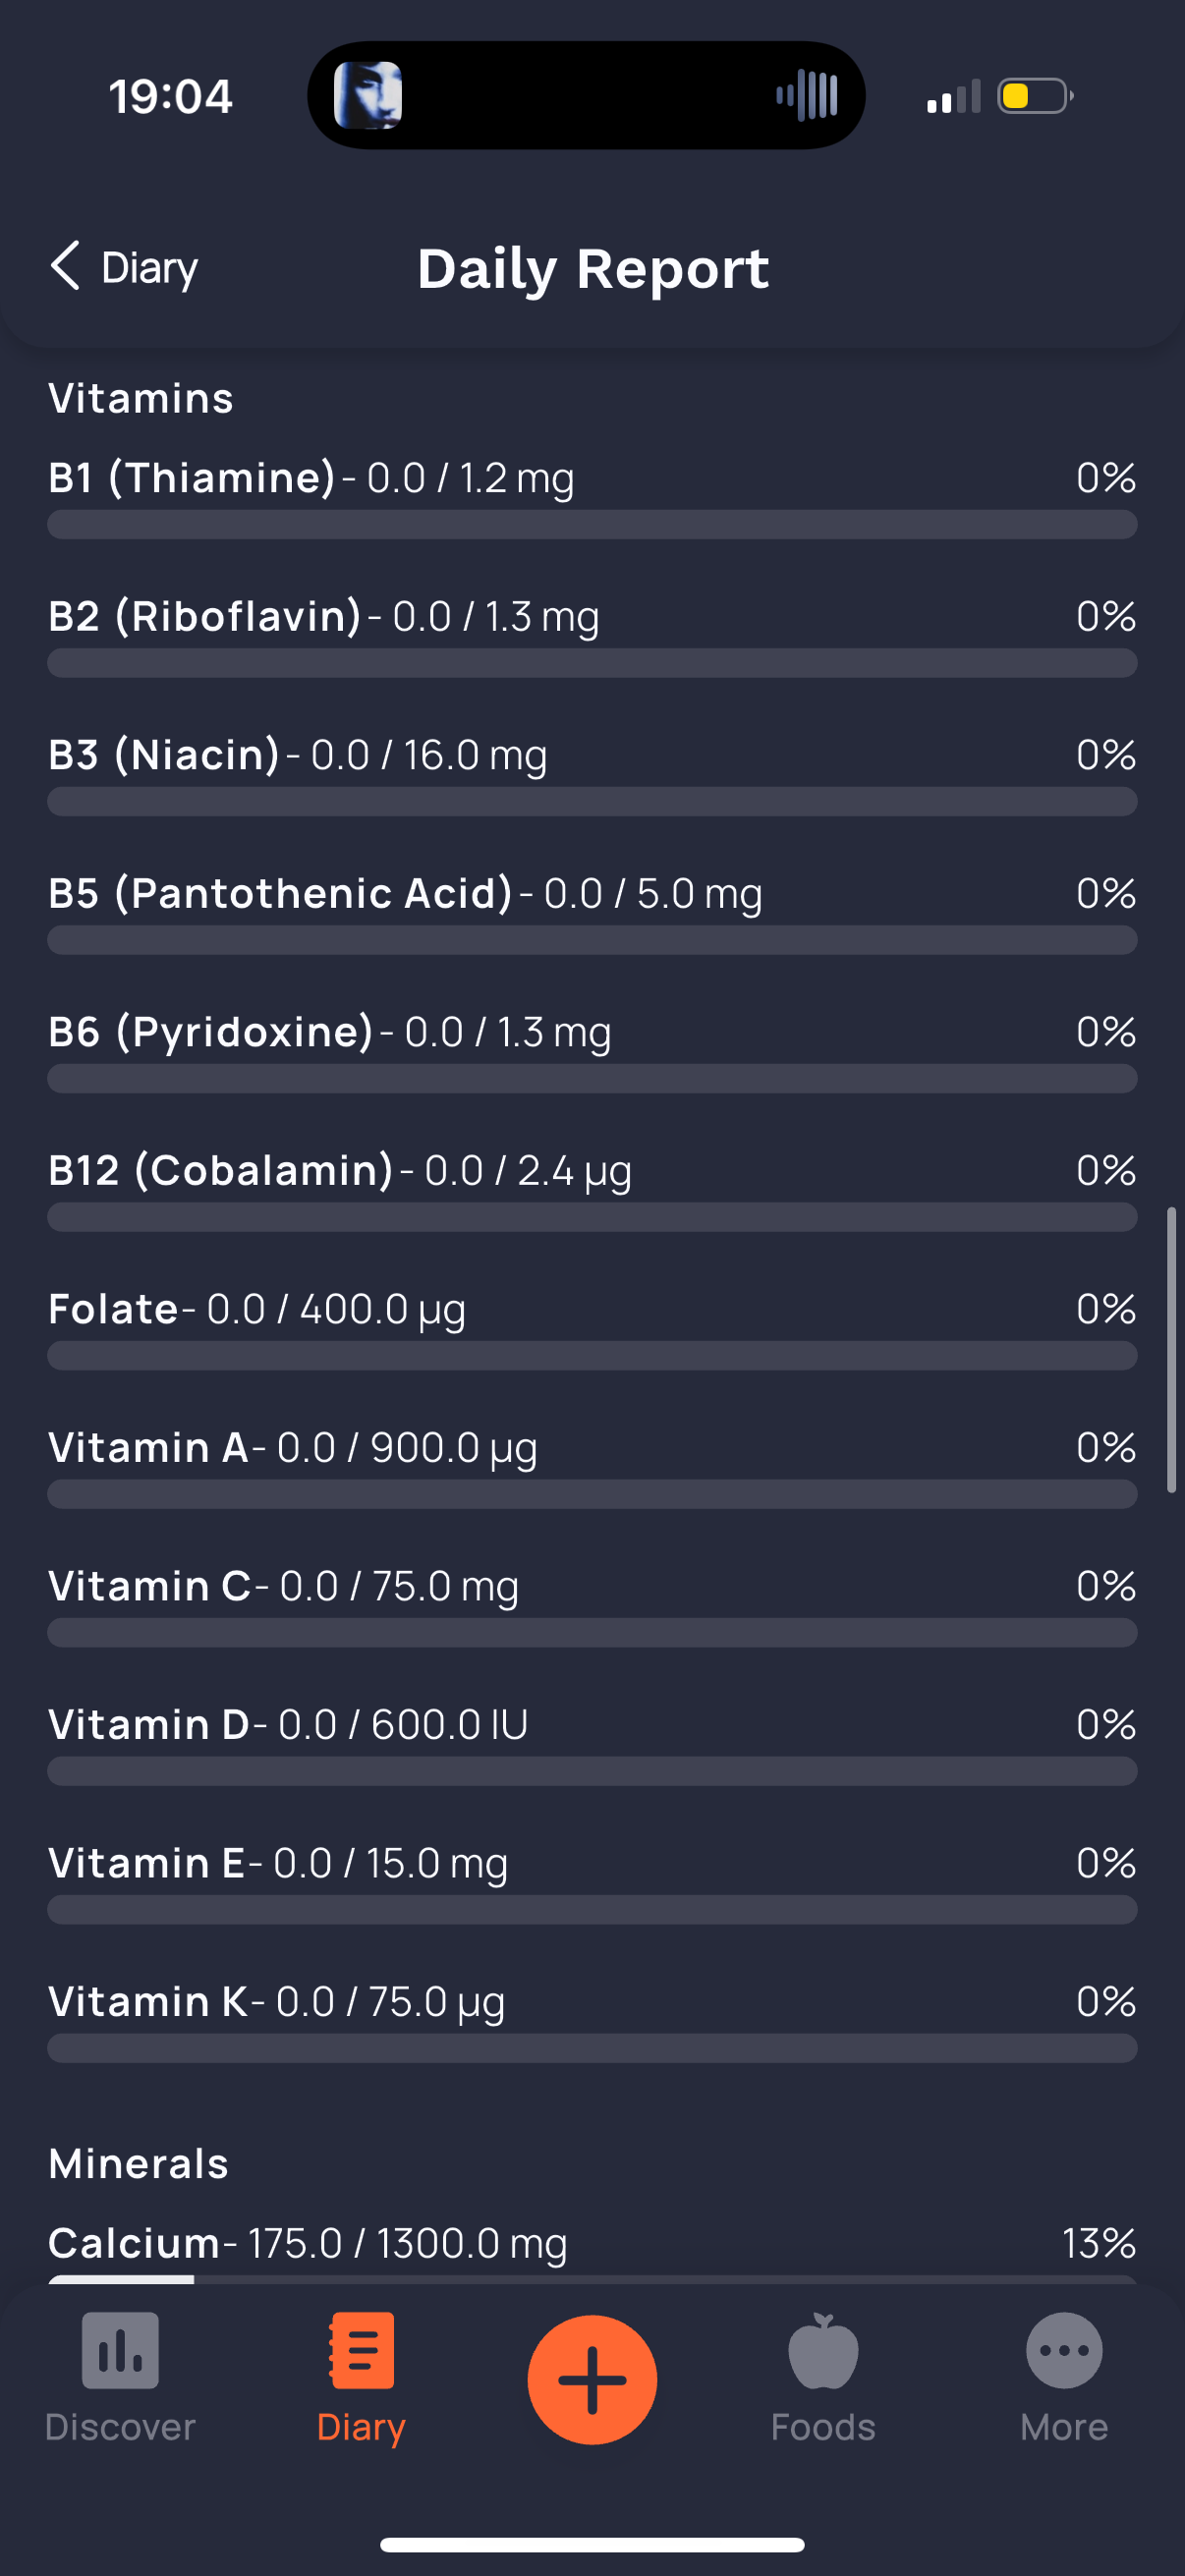The image size is (1185, 2576).
Task: Tap the Minerals section heading
Action: [x=139, y=2163]
